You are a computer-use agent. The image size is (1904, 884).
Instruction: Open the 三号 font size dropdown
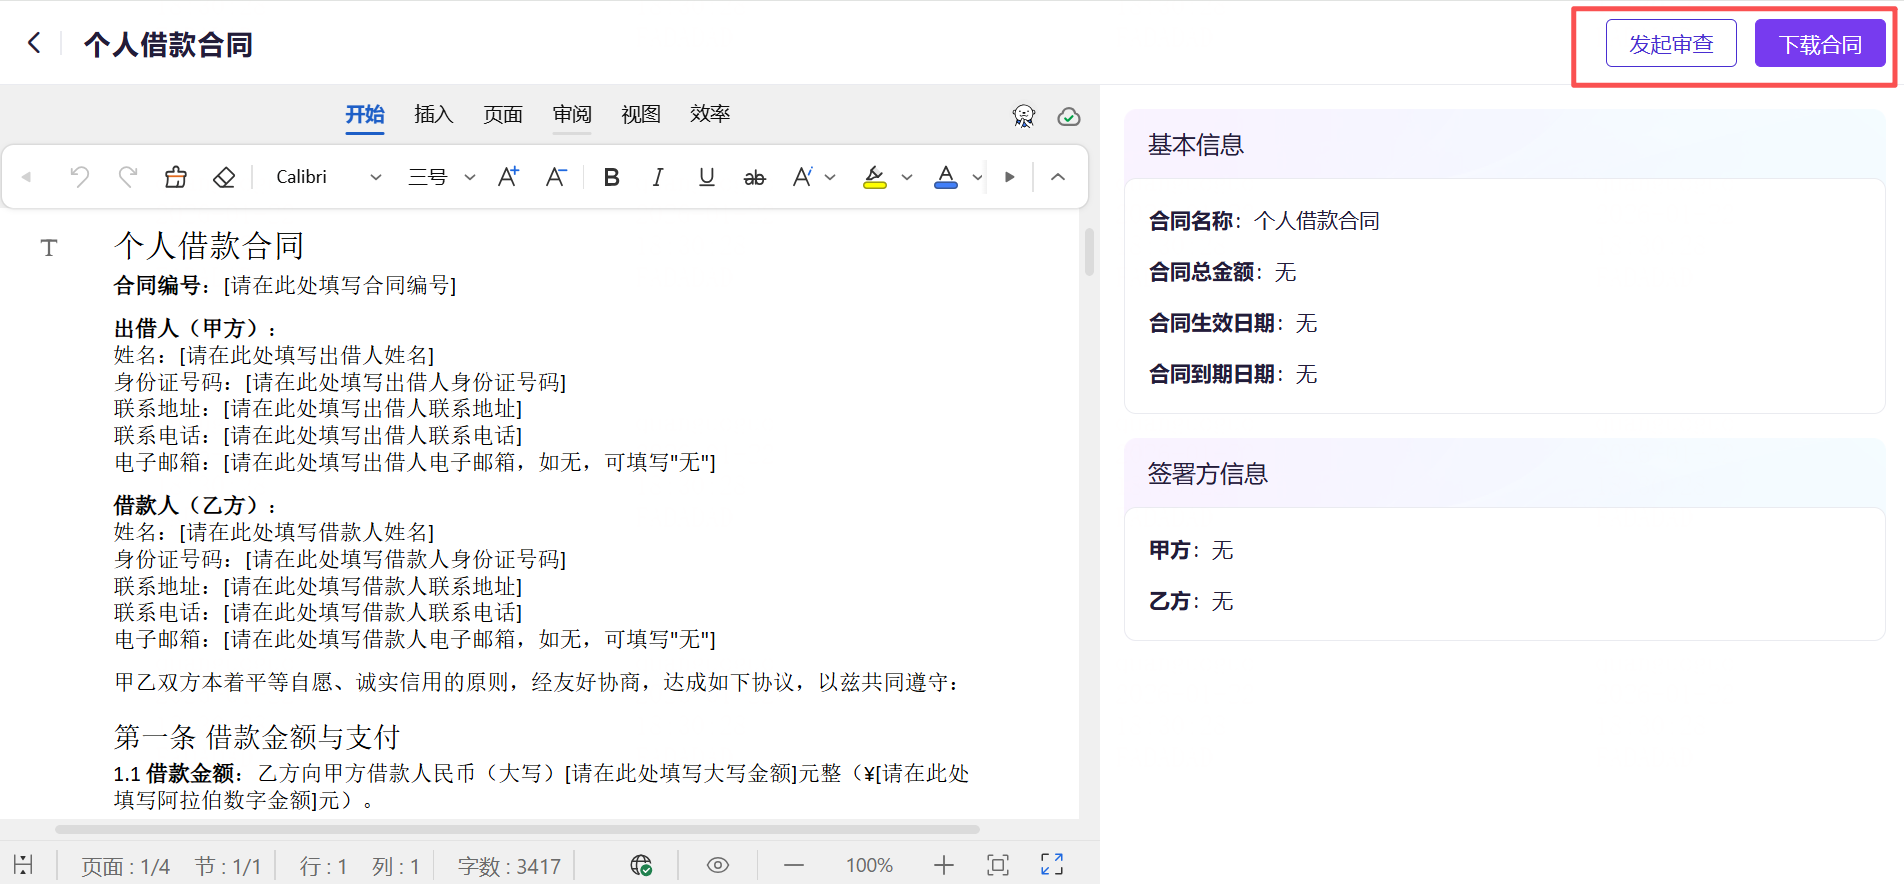[441, 177]
